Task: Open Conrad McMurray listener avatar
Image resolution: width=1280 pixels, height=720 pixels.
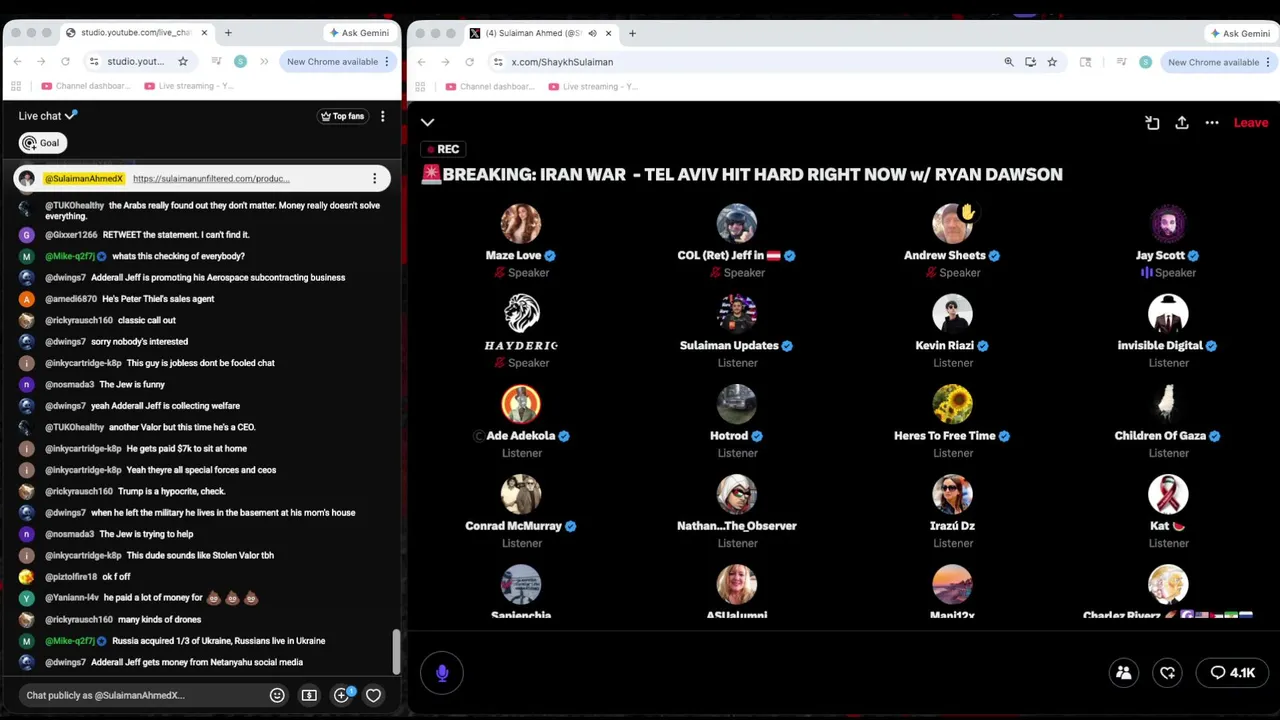Action: click(x=521, y=494)
